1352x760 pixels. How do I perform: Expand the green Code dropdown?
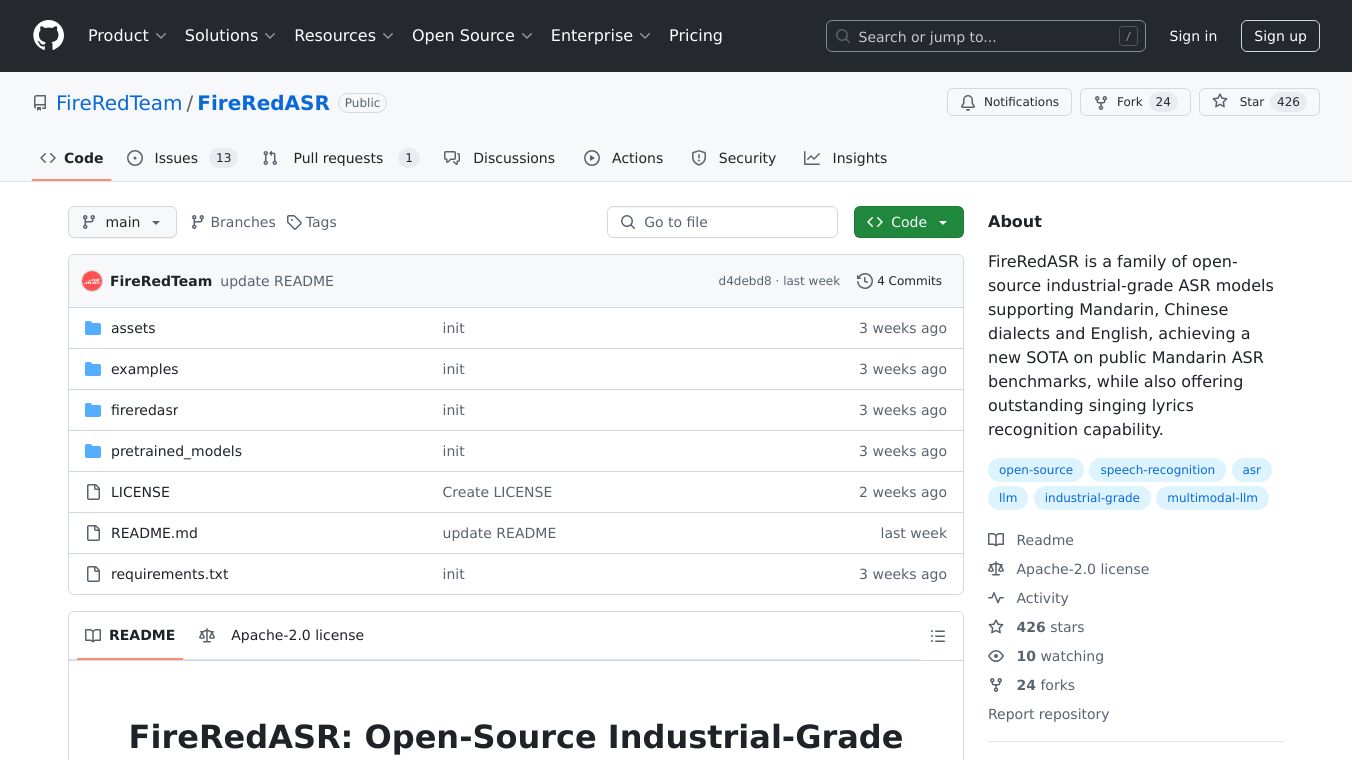tap(908, 222)
